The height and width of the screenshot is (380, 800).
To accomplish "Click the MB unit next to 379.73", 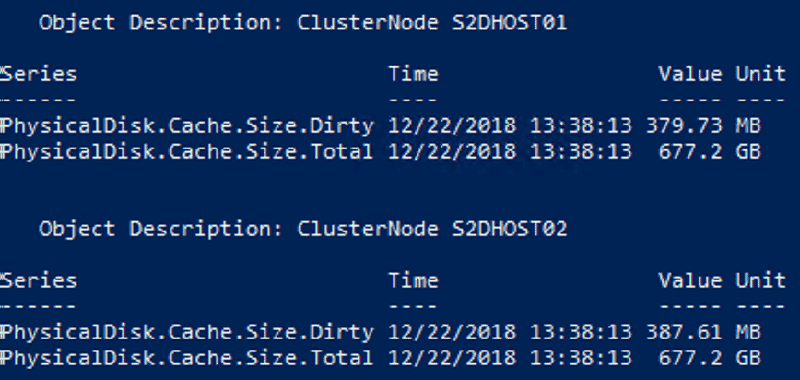I will tap(748, 125).
